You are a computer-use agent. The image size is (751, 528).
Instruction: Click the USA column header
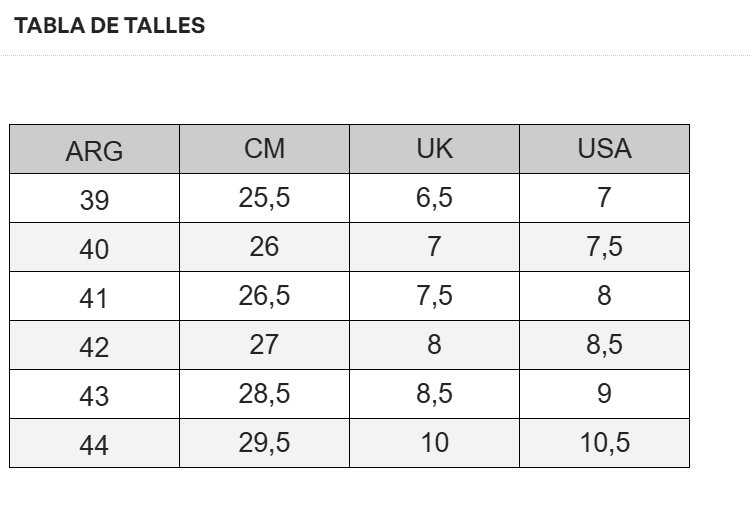click(604, 149)
